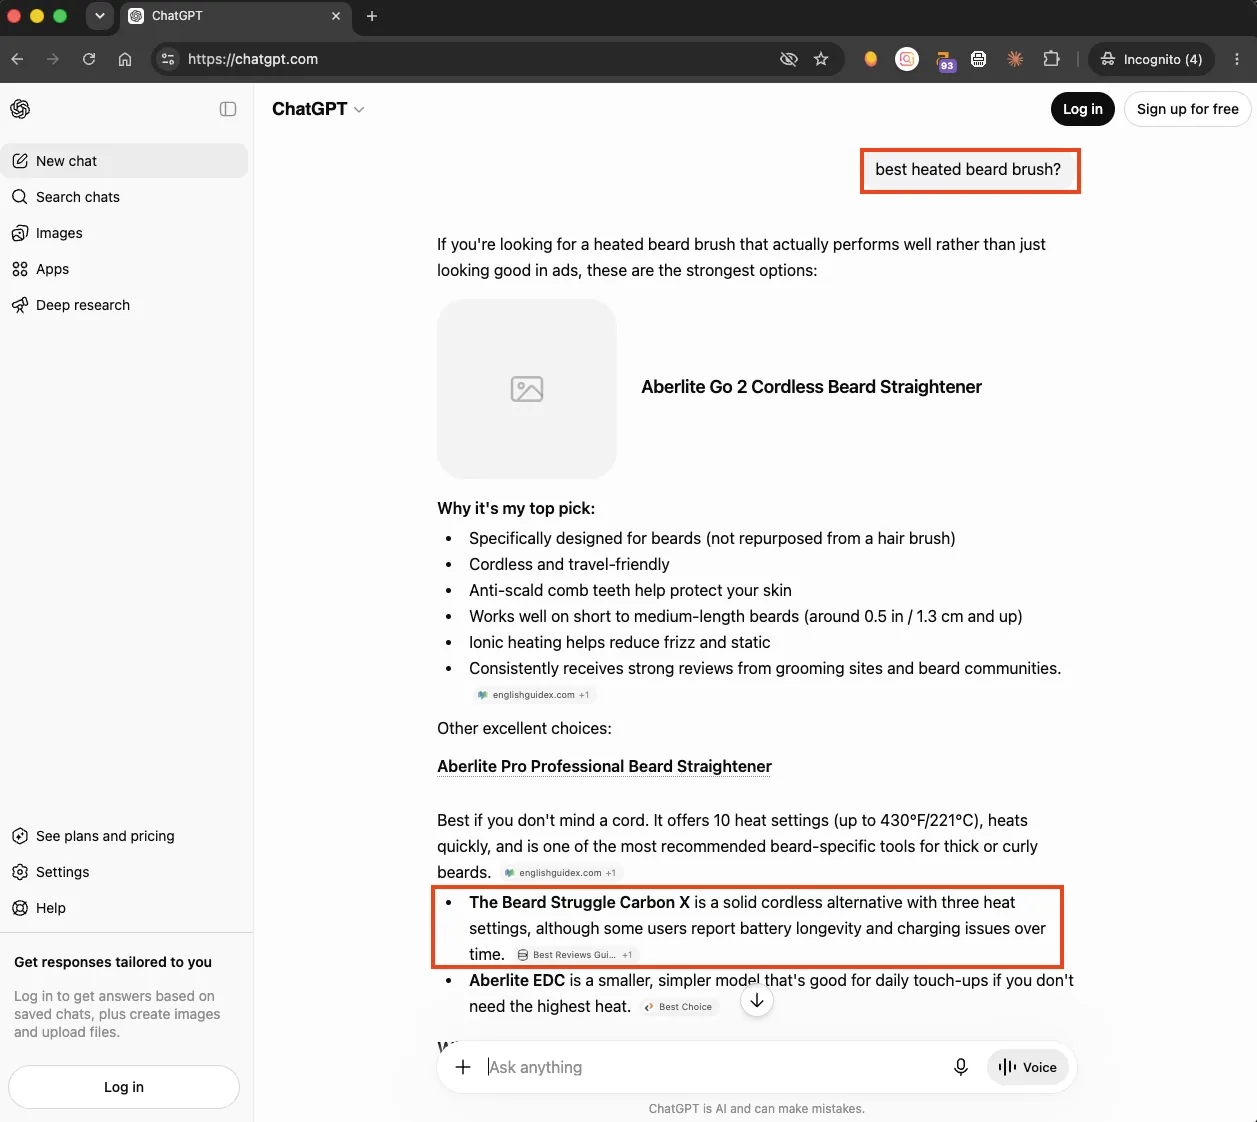Open a new browser tab
The height and width of the screenshot is (1122, 1257).
click(x=372, y=16)
